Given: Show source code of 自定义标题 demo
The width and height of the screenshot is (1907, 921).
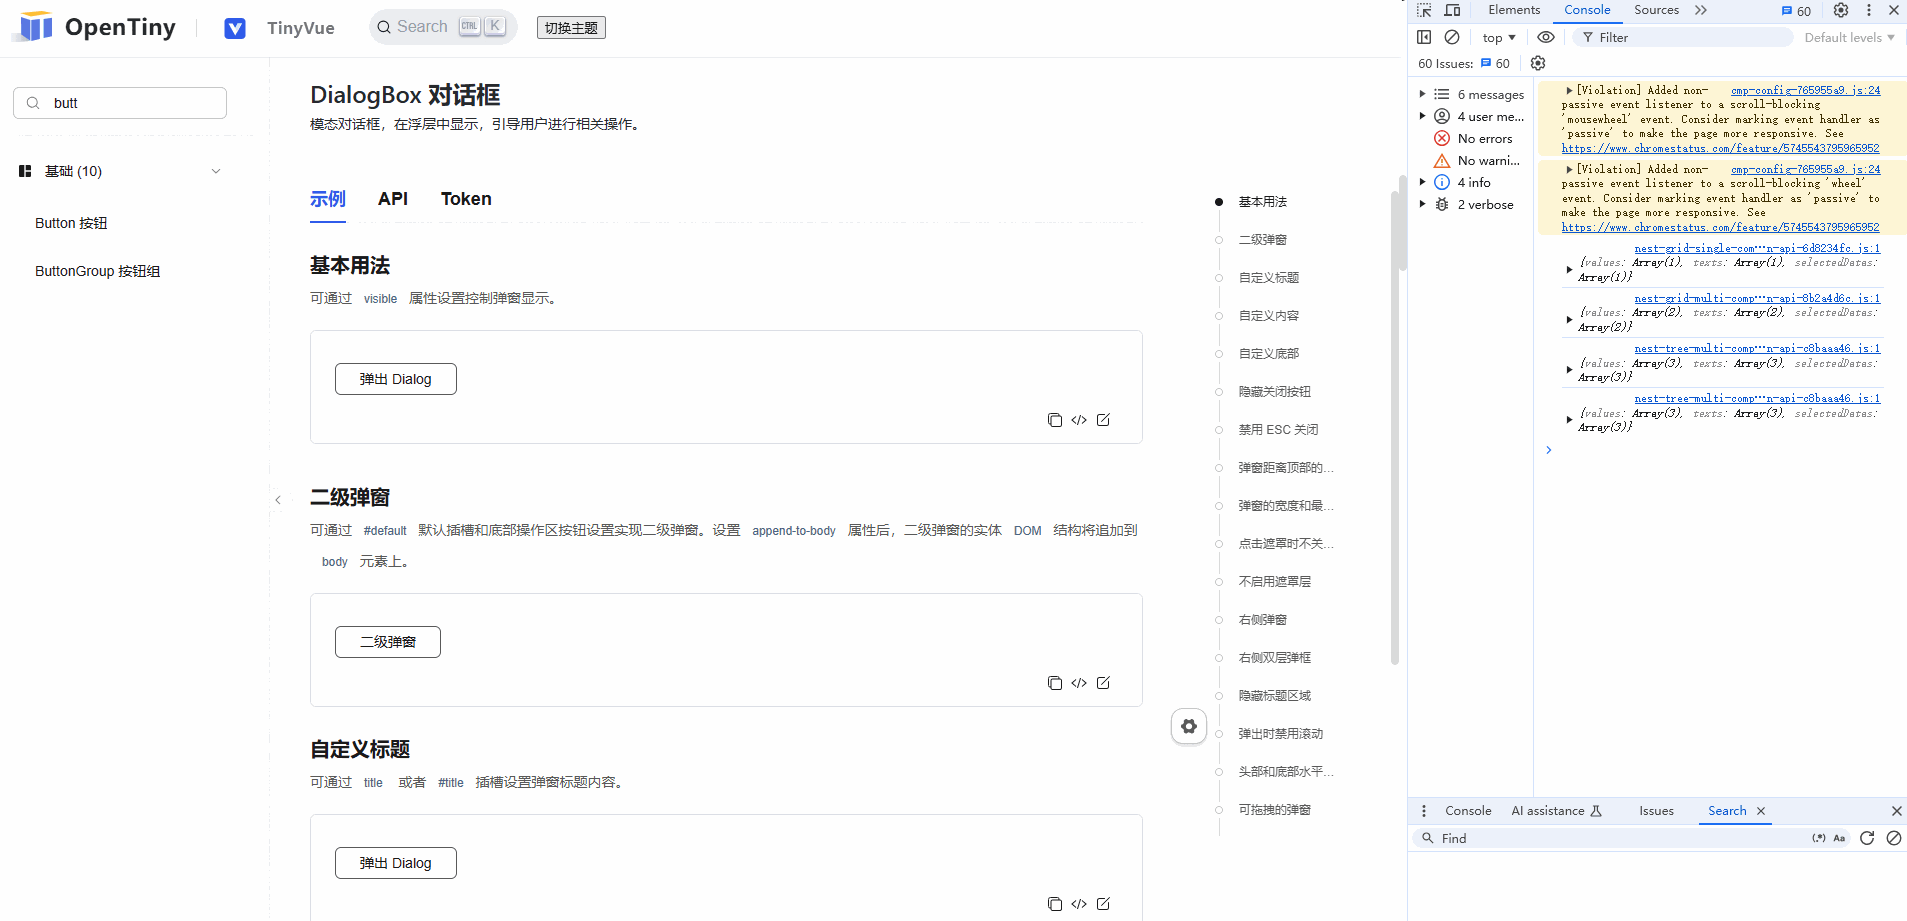Looking at the screenshot, I should pos(1079,904).
